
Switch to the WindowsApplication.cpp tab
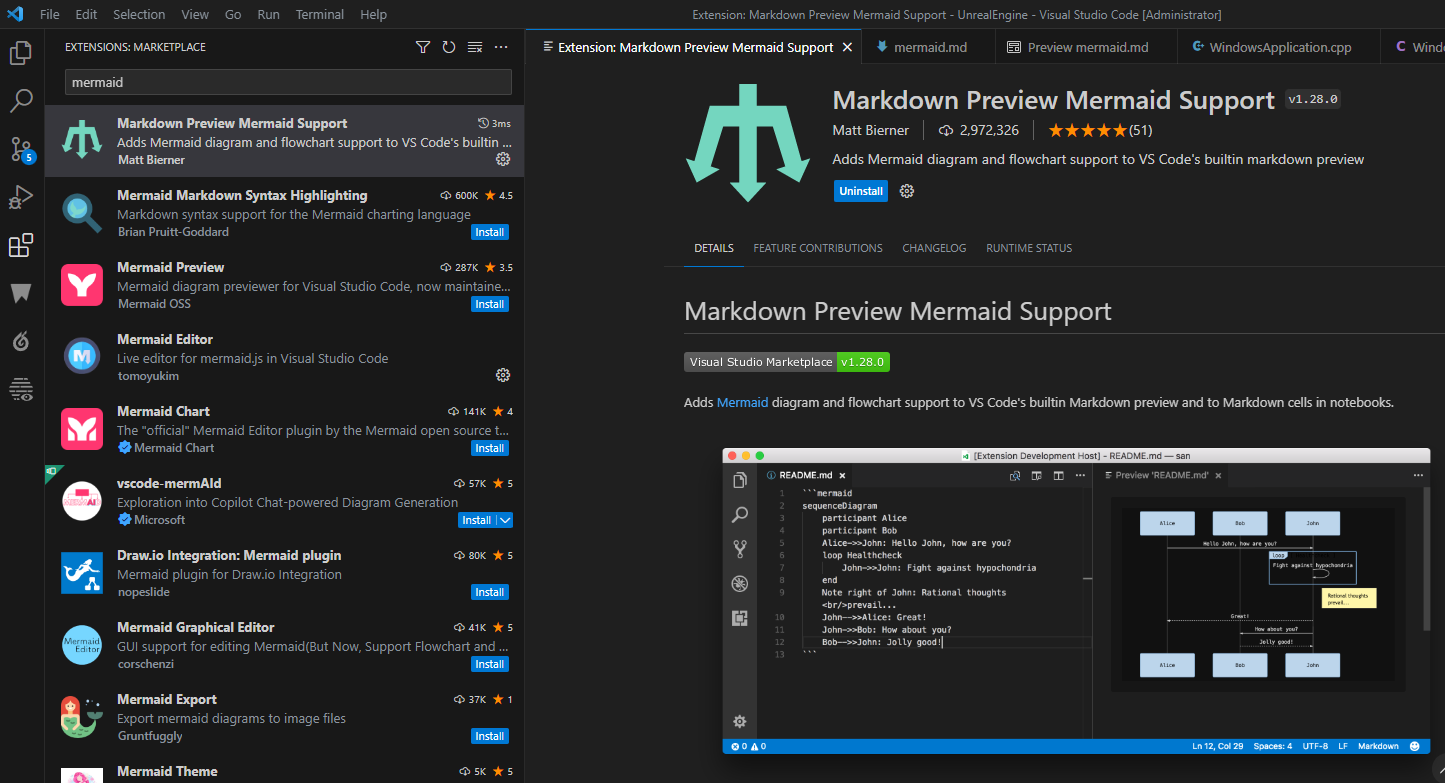pos(1280,47)
